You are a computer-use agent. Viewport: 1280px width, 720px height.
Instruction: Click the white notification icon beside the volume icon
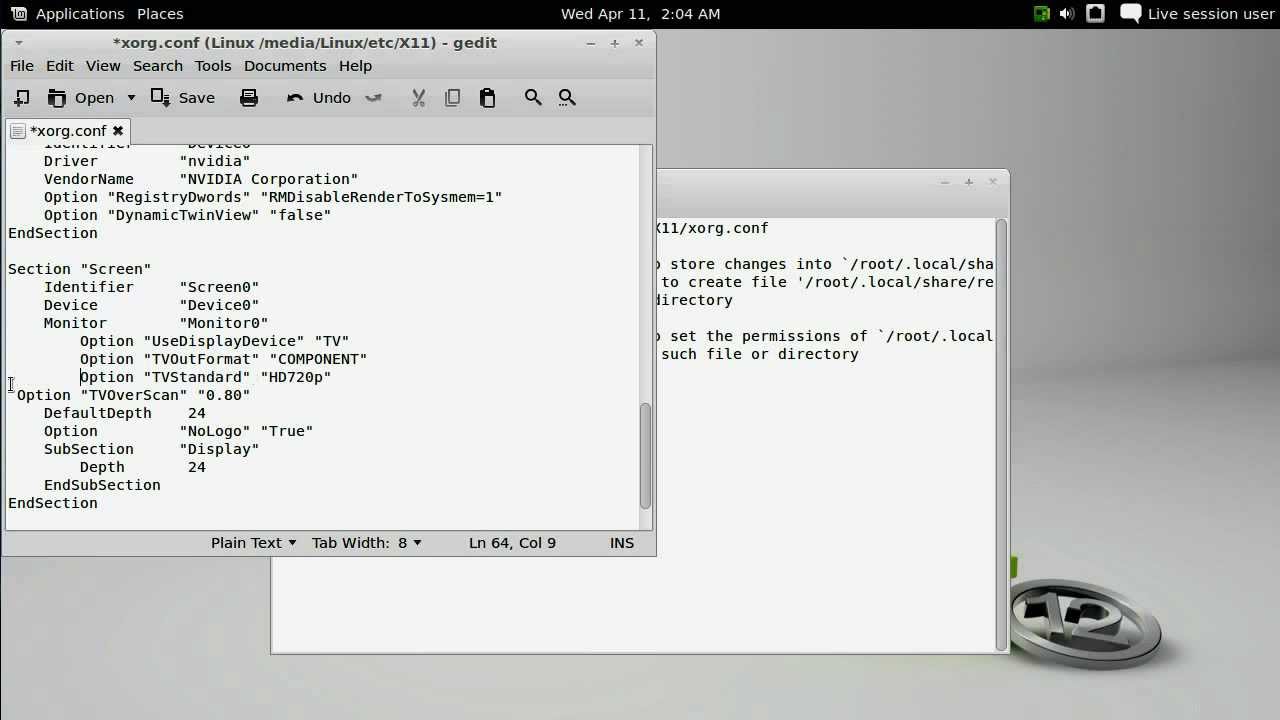(1095, 14)
